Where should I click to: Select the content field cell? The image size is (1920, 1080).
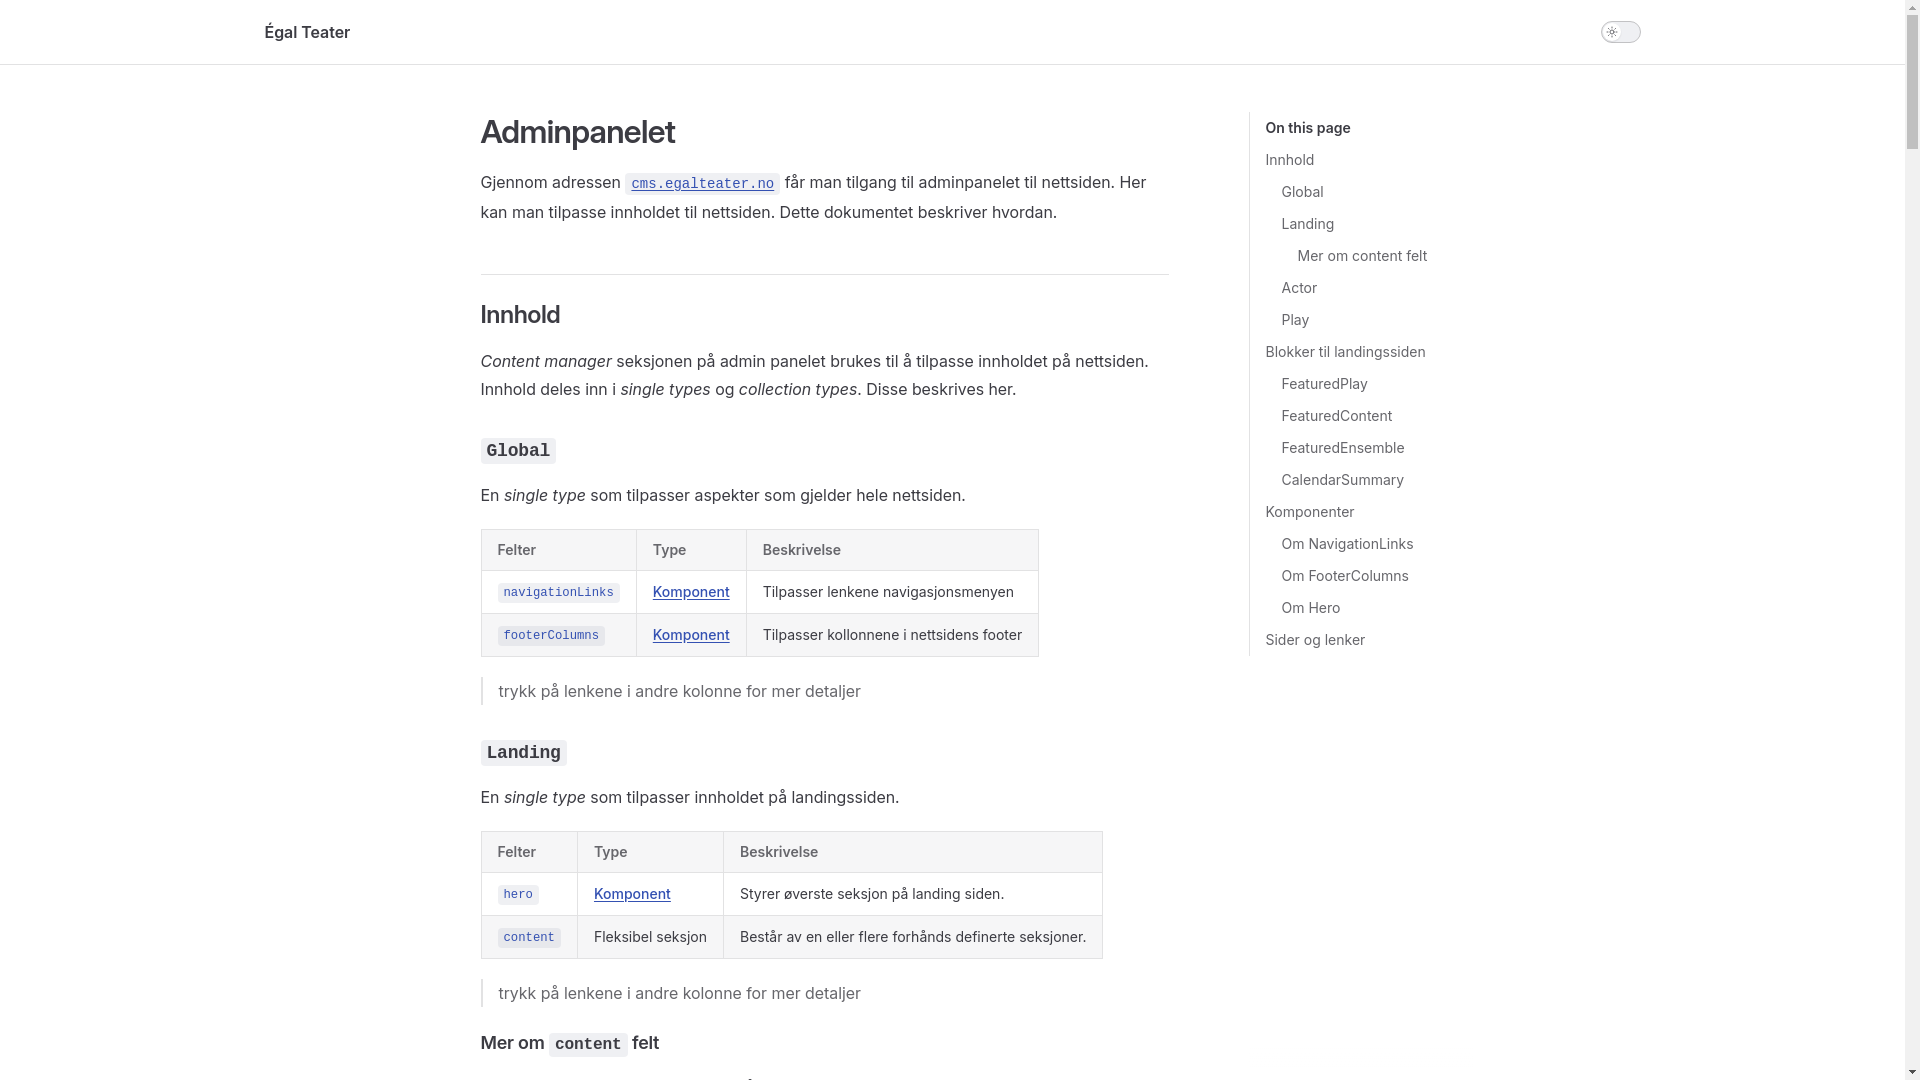pos(529,937)
